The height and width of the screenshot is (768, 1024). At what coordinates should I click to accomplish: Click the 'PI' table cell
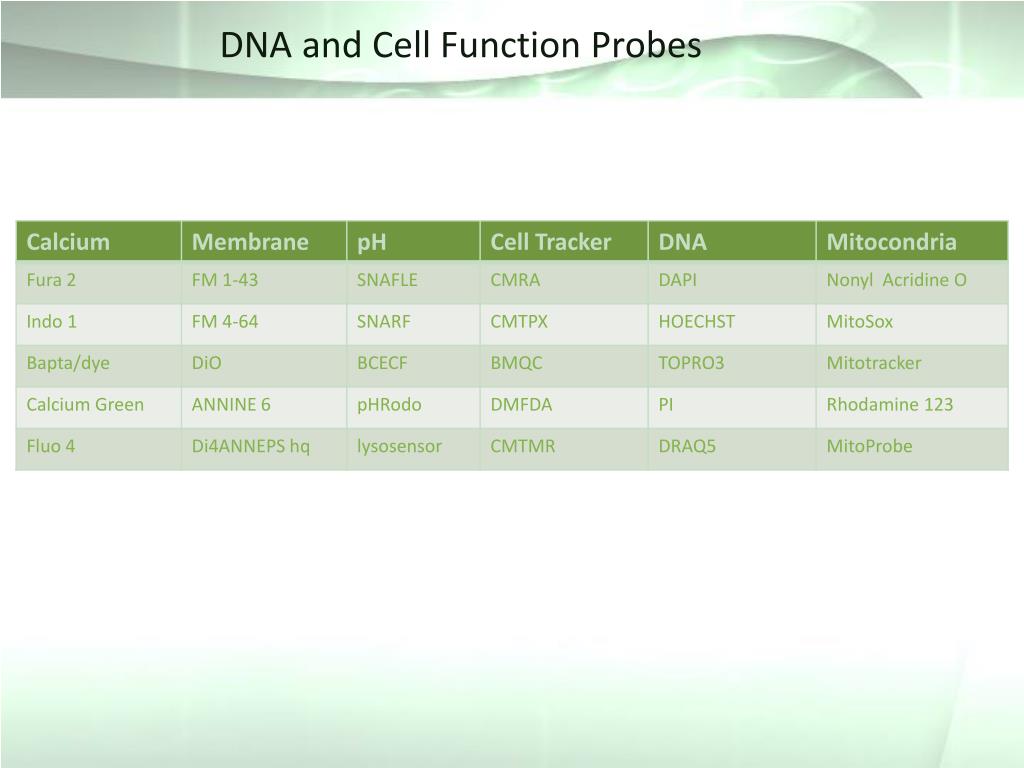pyautogui.click(x=732, y=408)
